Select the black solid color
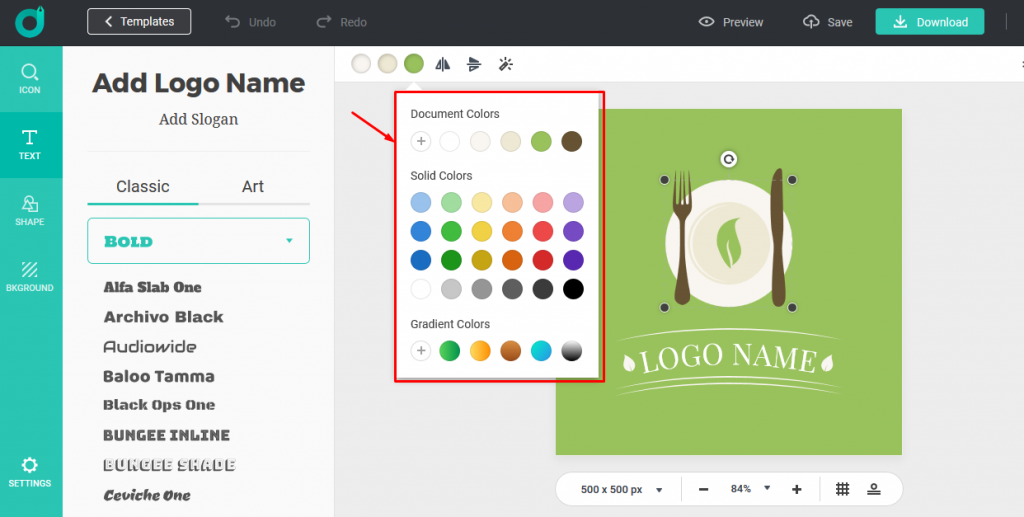The image size is (1024, 517). coord(573,289)
